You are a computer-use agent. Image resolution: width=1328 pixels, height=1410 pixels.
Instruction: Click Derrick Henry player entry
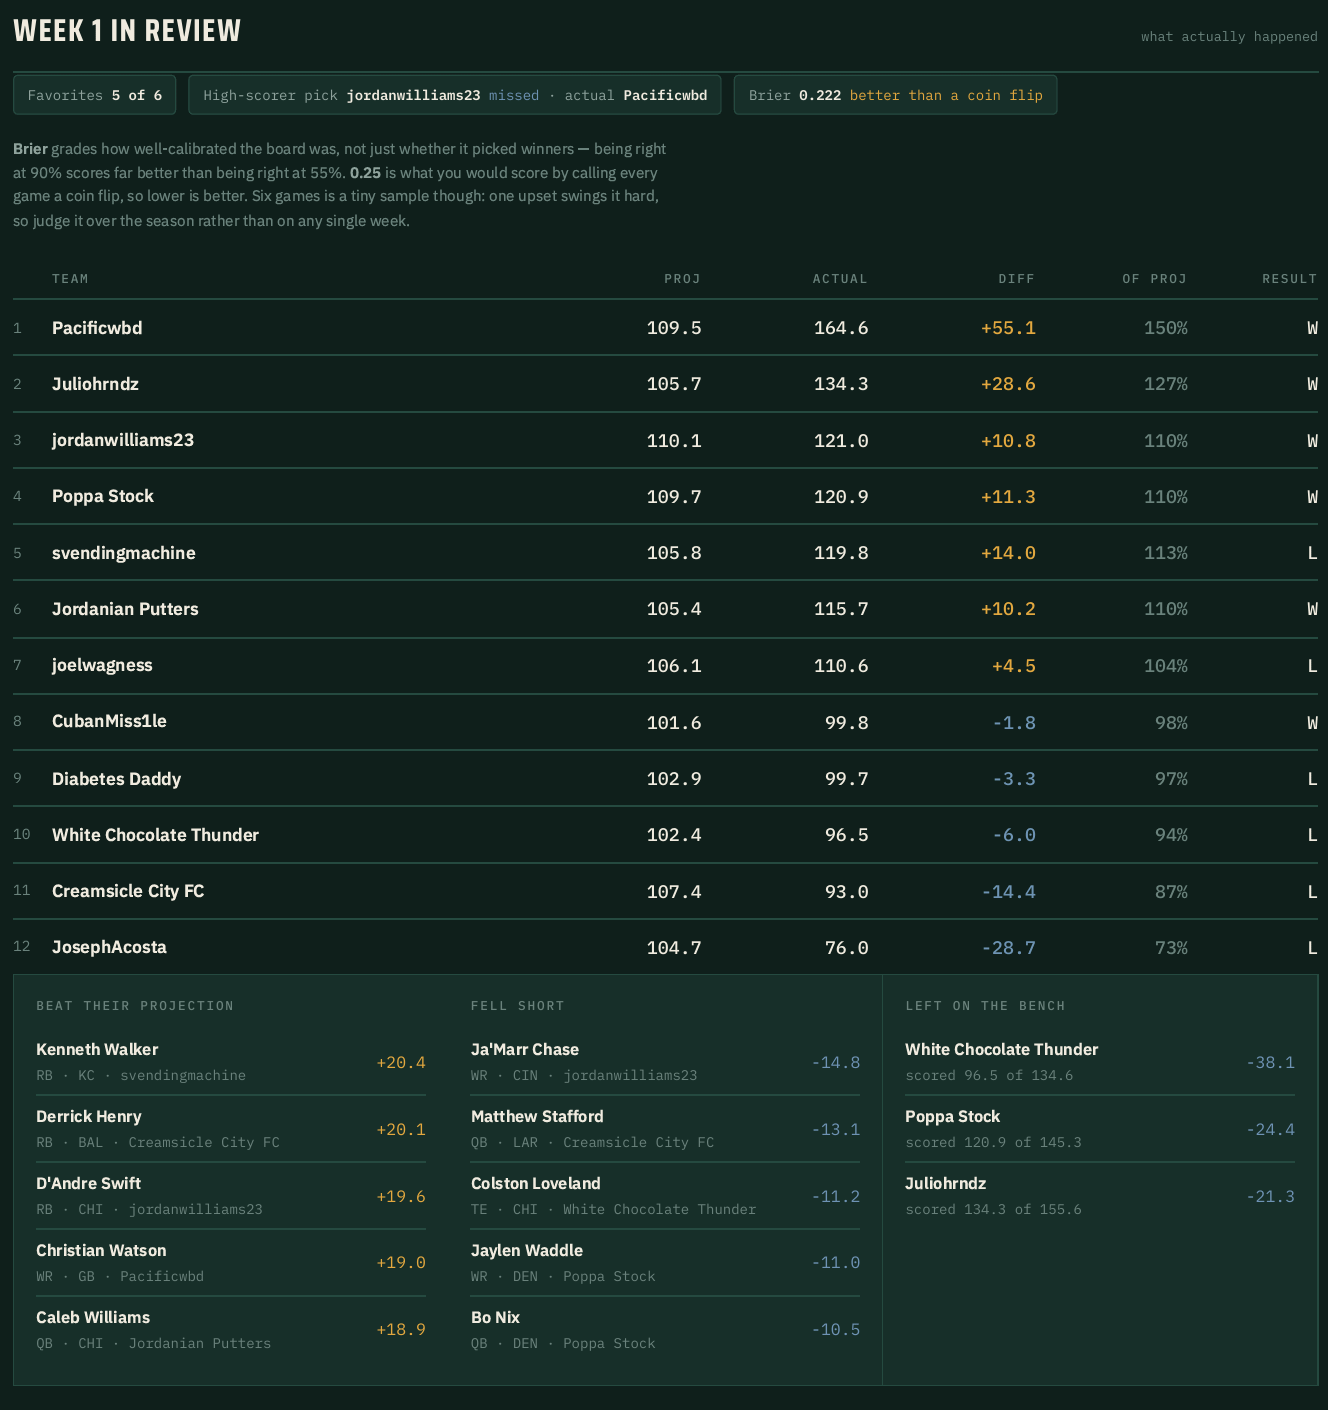tap(231, 1129)
